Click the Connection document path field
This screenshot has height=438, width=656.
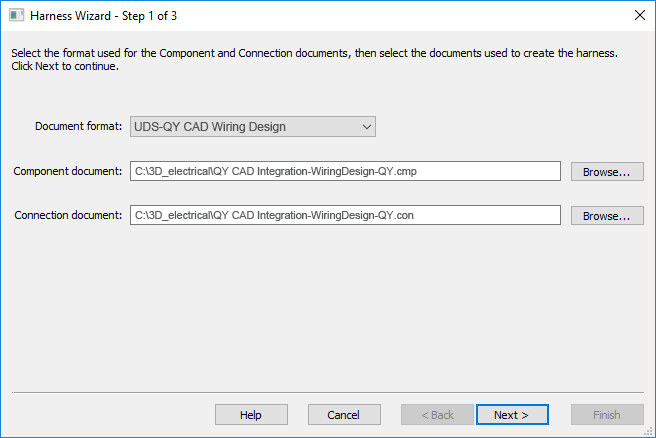[345, 215]
